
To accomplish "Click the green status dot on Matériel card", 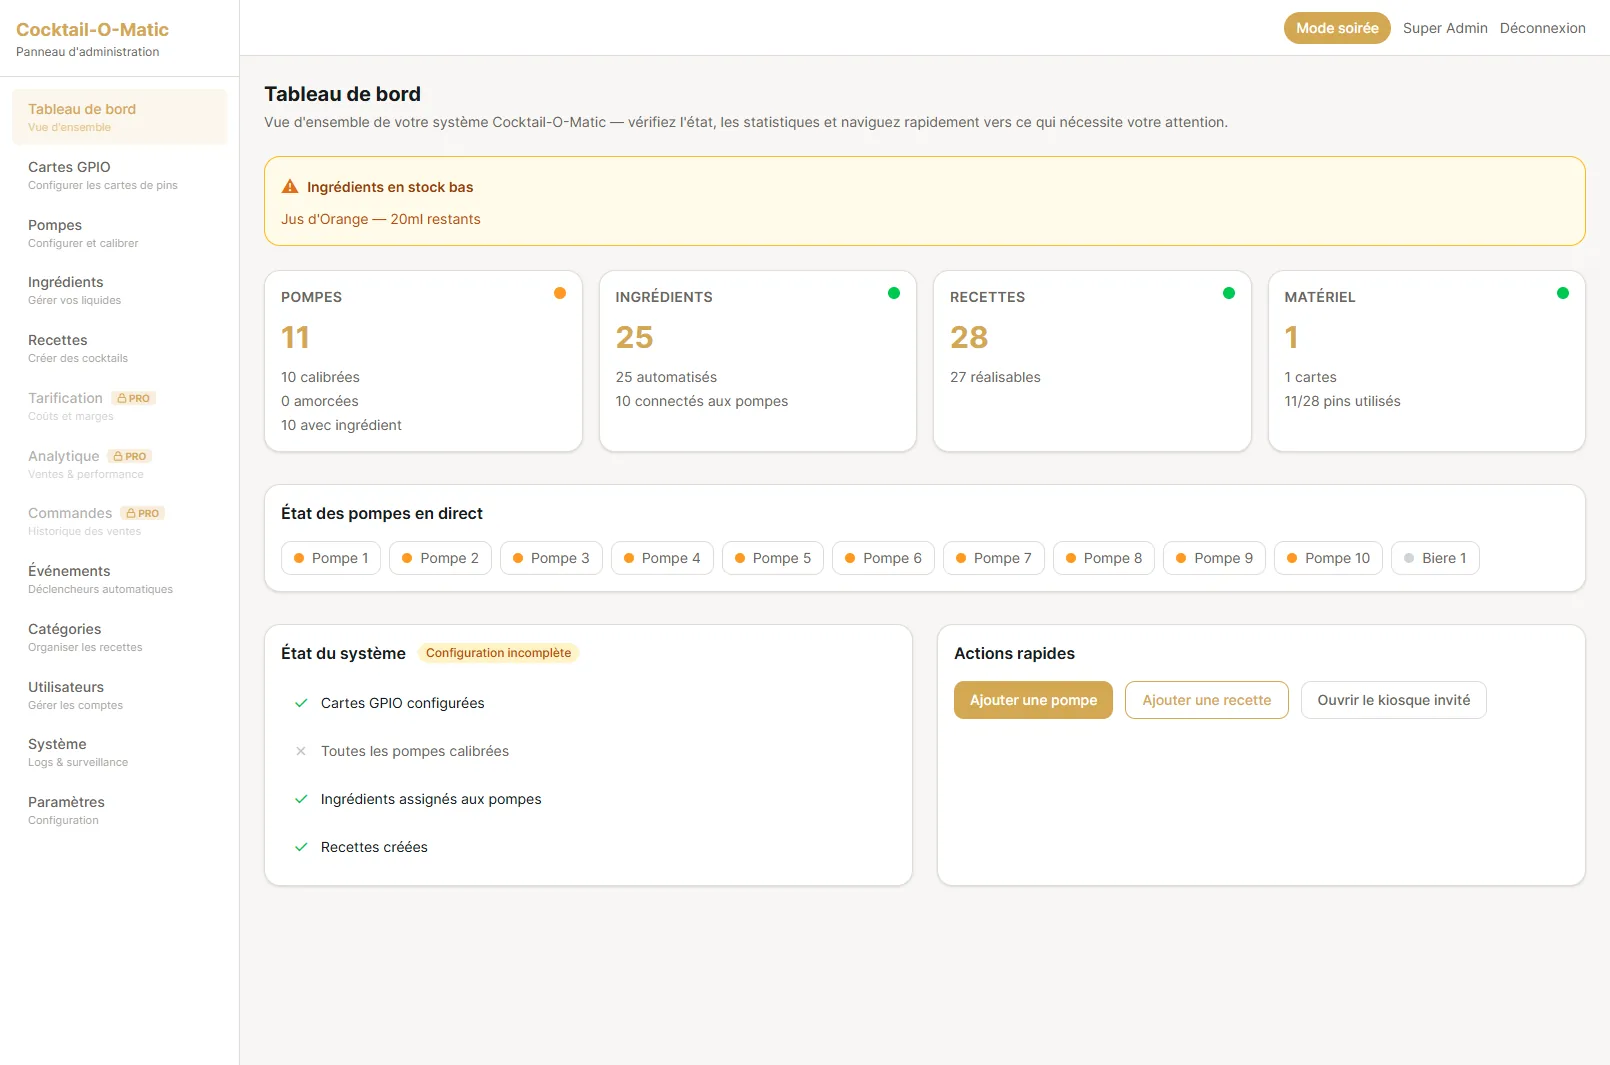I will click(1563, 293).
